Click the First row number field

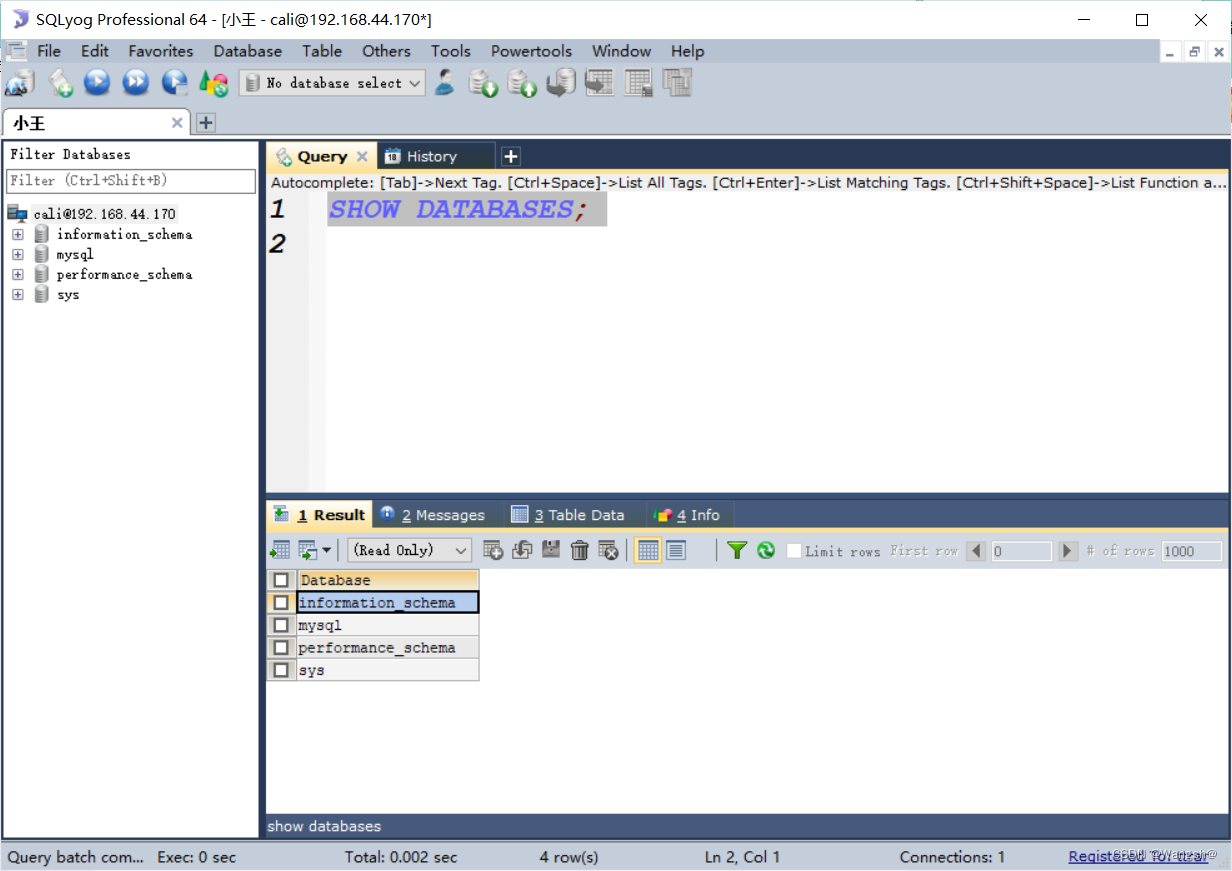(1021, 551)
